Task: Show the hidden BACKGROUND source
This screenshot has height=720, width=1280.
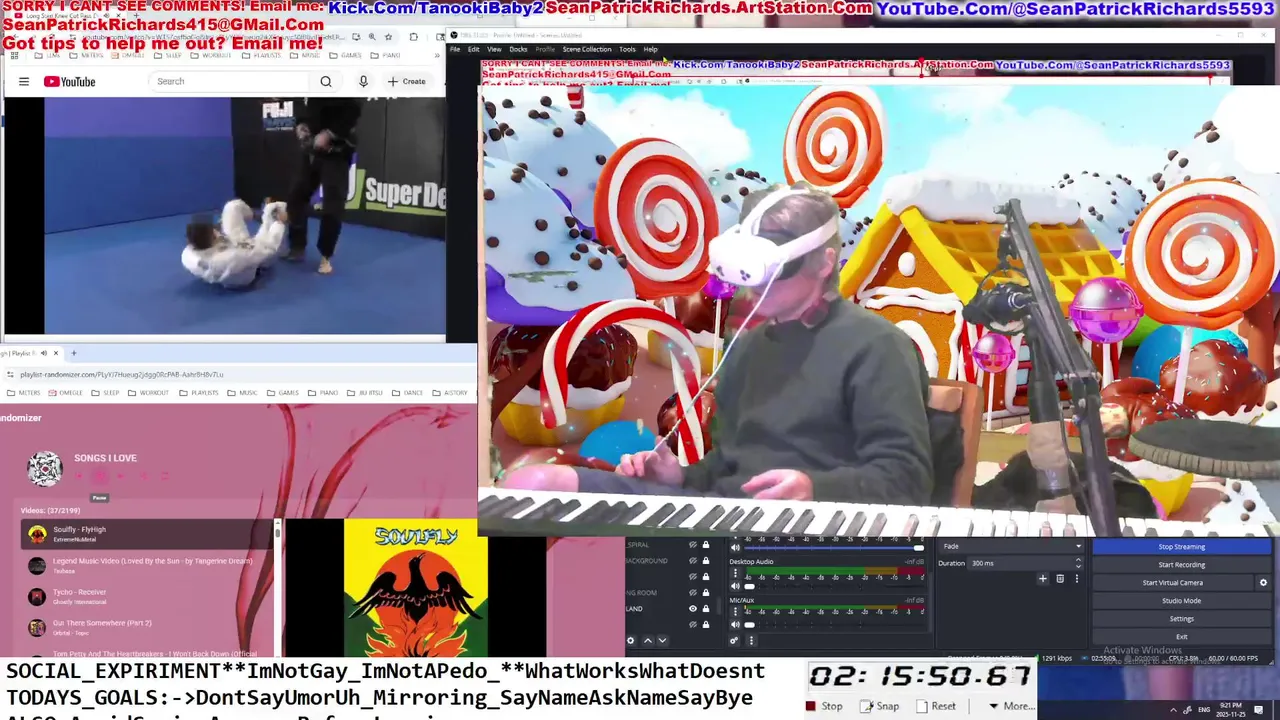Action: click(x=692, y=561)
